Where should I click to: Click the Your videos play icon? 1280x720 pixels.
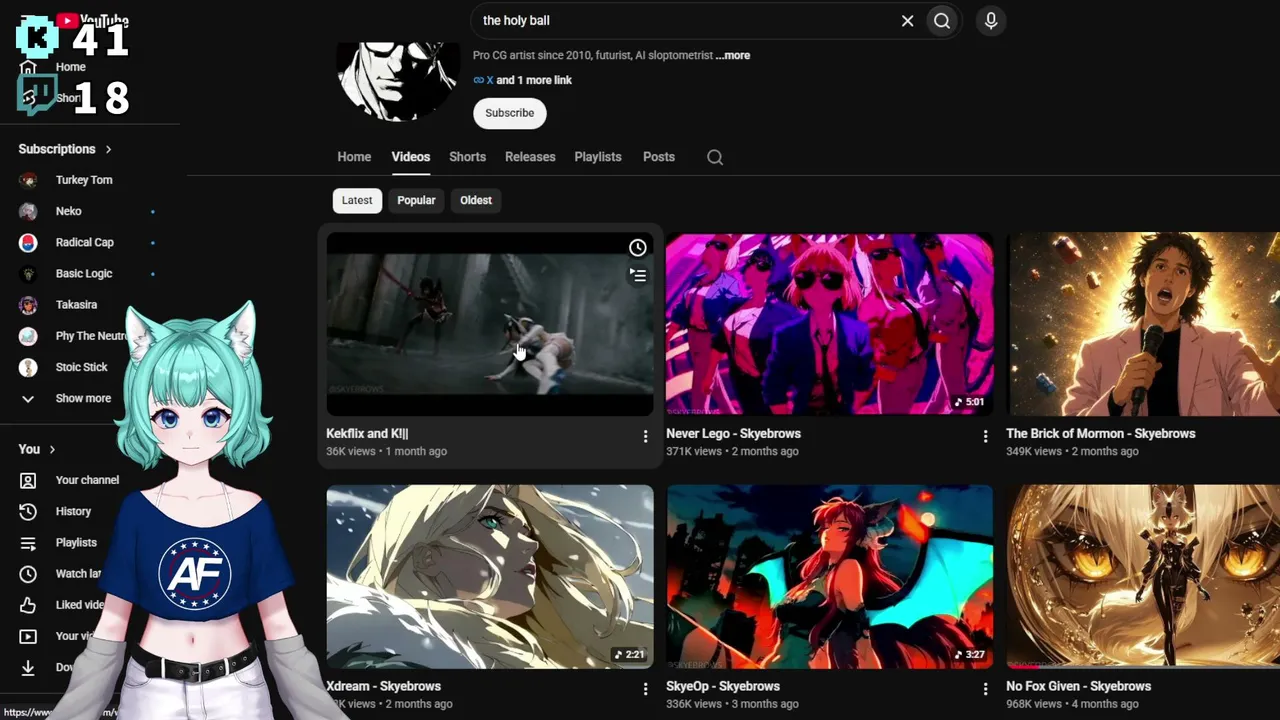point(28,636)
